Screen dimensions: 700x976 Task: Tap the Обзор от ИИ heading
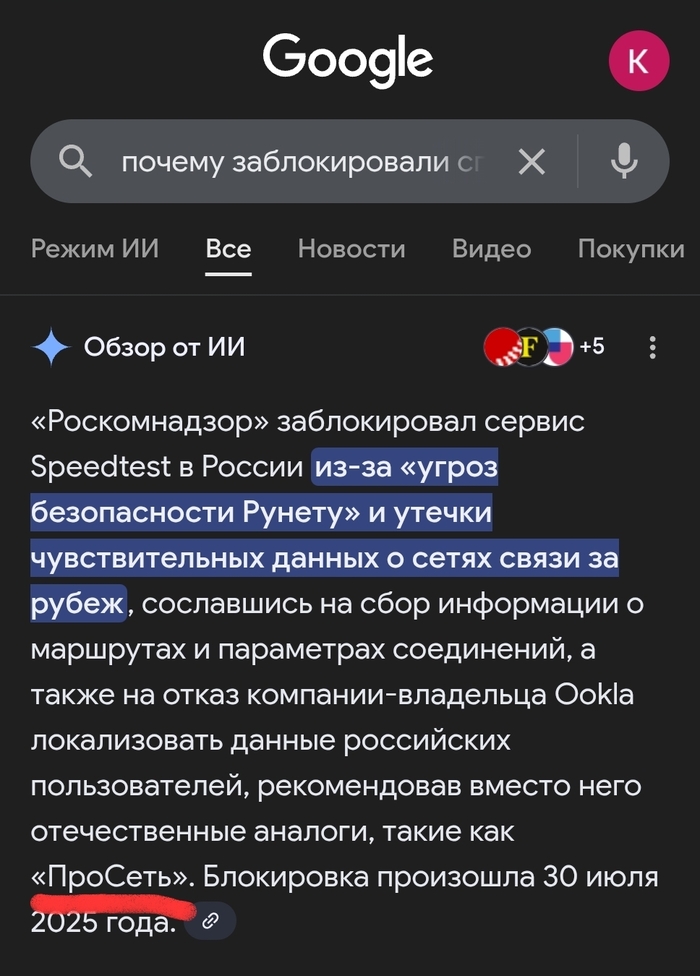(x=164, y=347)
